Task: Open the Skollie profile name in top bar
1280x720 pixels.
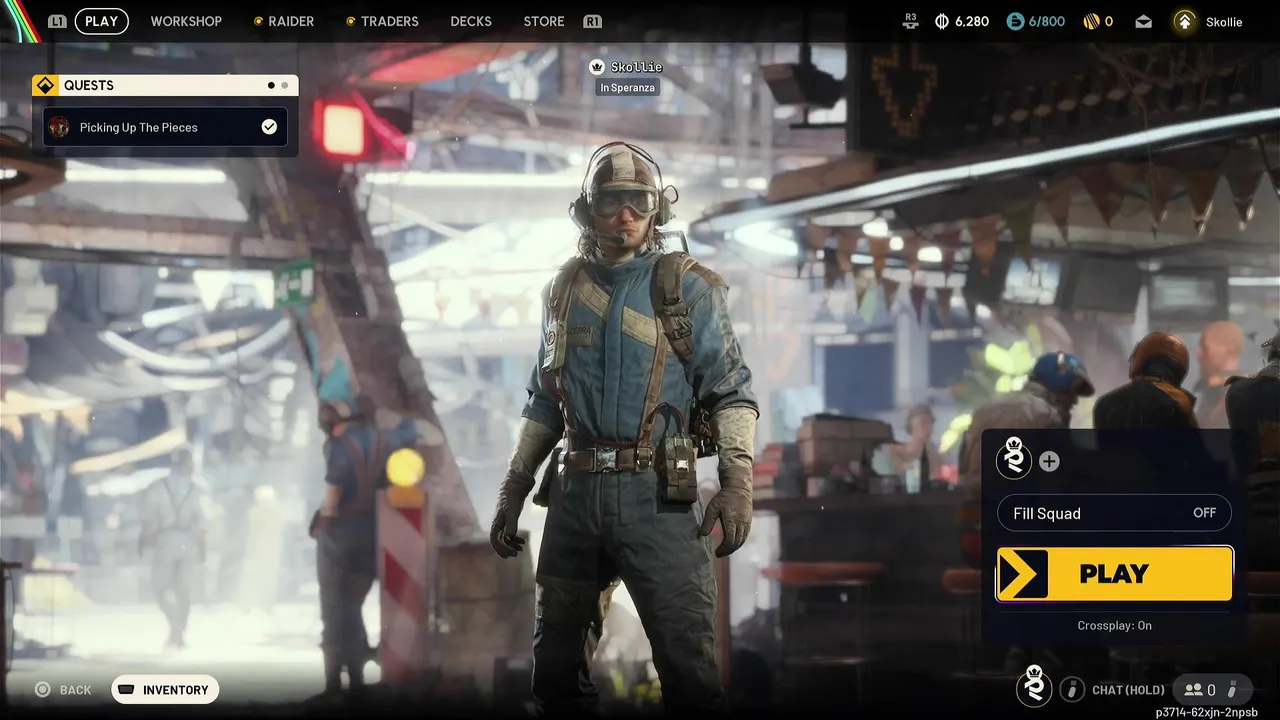Action: pos(1224,22)
